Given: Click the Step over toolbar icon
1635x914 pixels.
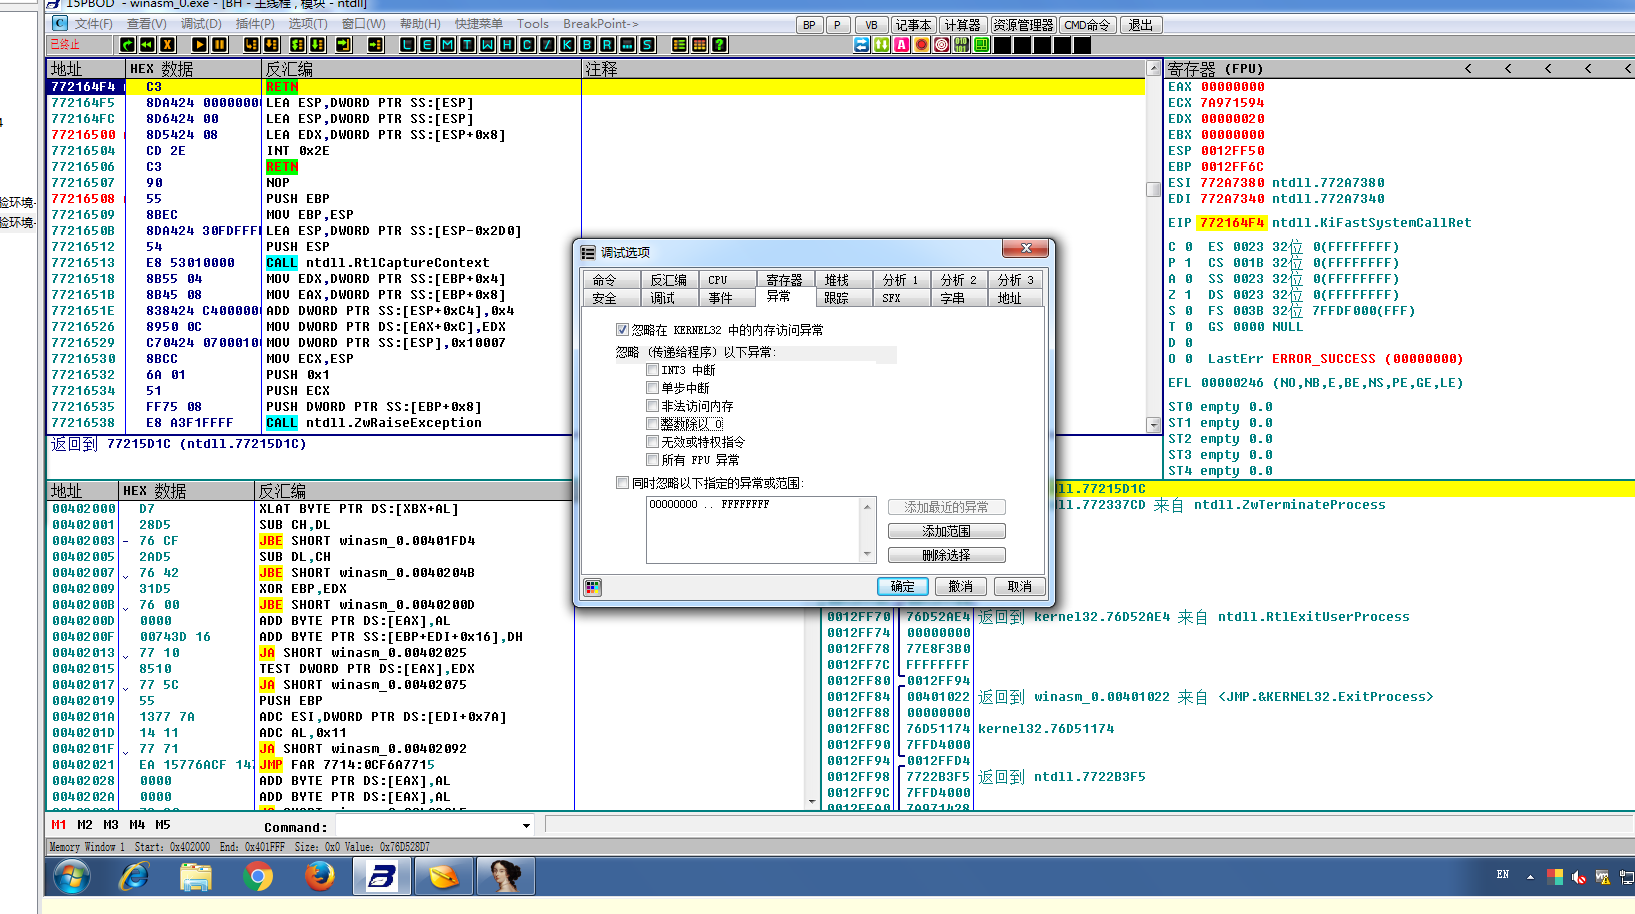Looking at the screenshot, I should point(271,45).
